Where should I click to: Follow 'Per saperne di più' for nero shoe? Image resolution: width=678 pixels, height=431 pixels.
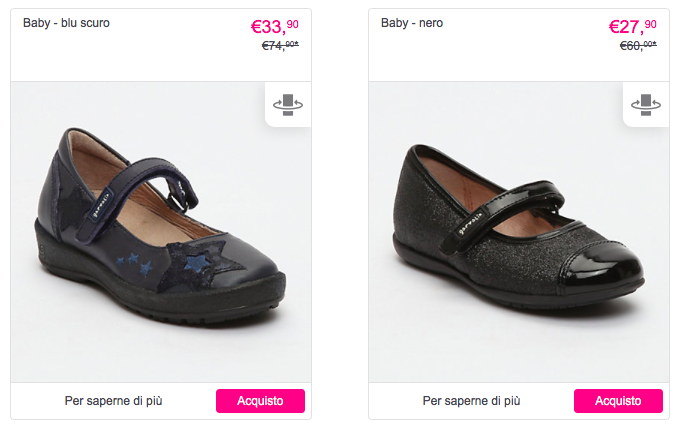(x=471, y=401)
